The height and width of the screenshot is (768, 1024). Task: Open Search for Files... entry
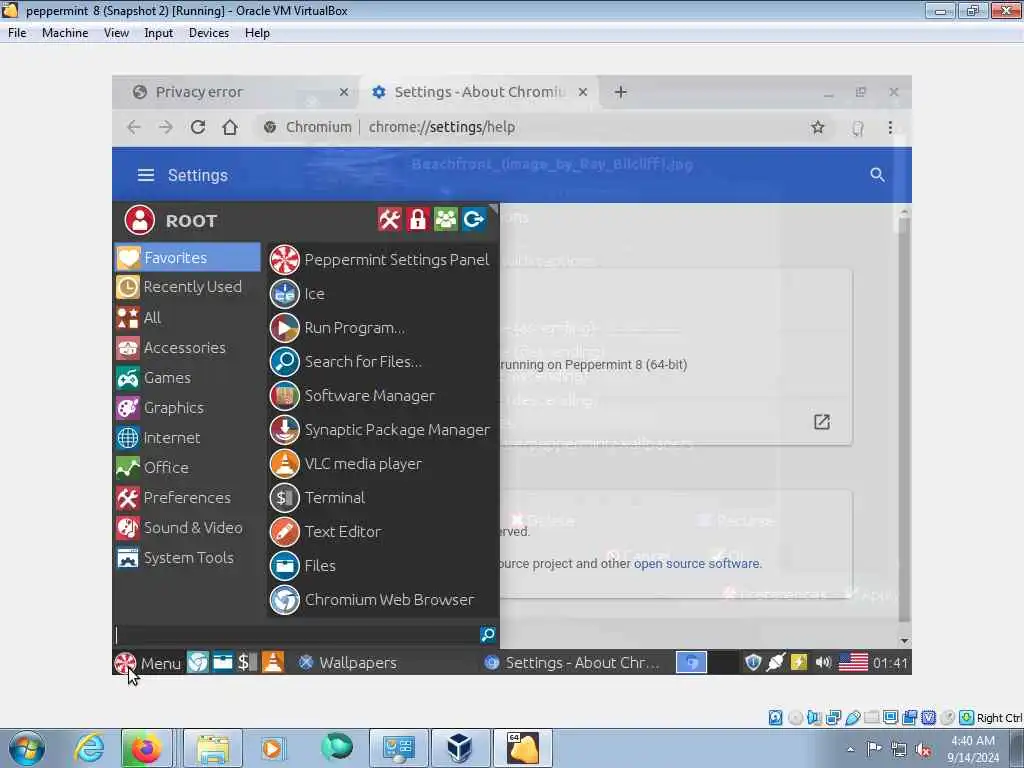click(380, 361)
